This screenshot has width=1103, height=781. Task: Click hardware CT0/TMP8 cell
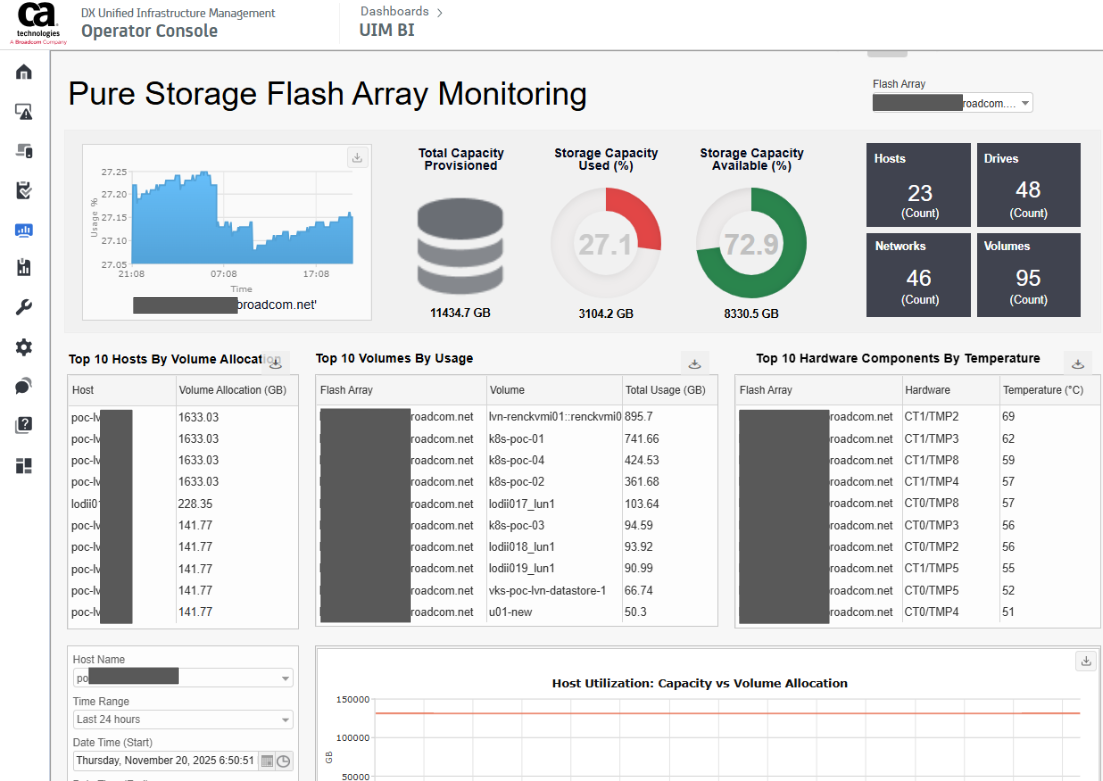pyautogui.click(x=931, y=504)
